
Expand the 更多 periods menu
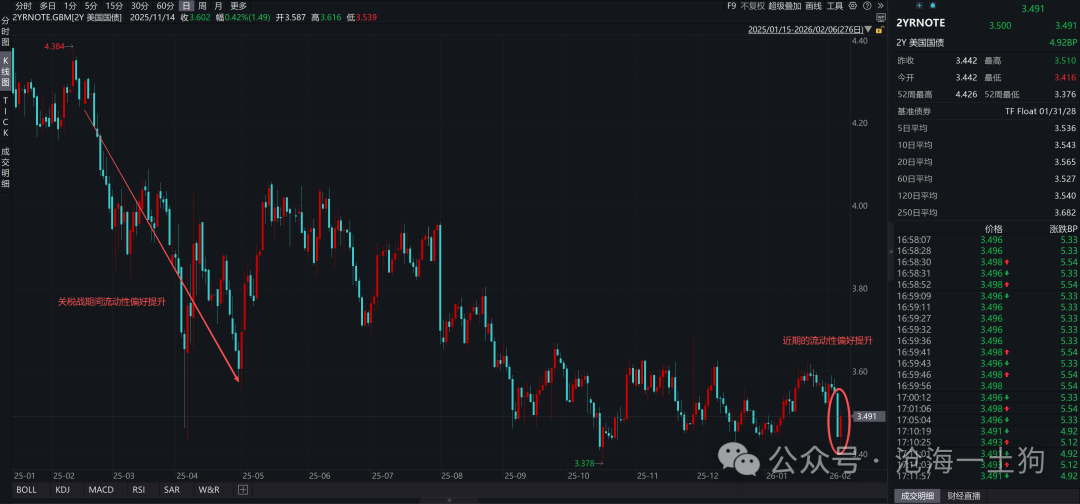238,6
